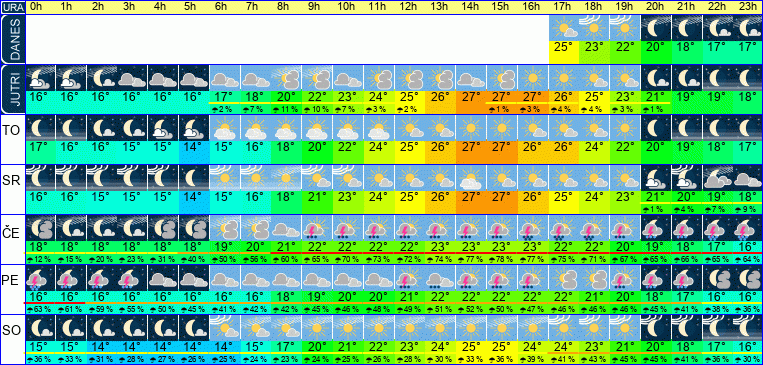Click the TO 4h moon-behind-cloud icon
The image size is (763, 365).
pyautogui.click(x=163, y=128)
